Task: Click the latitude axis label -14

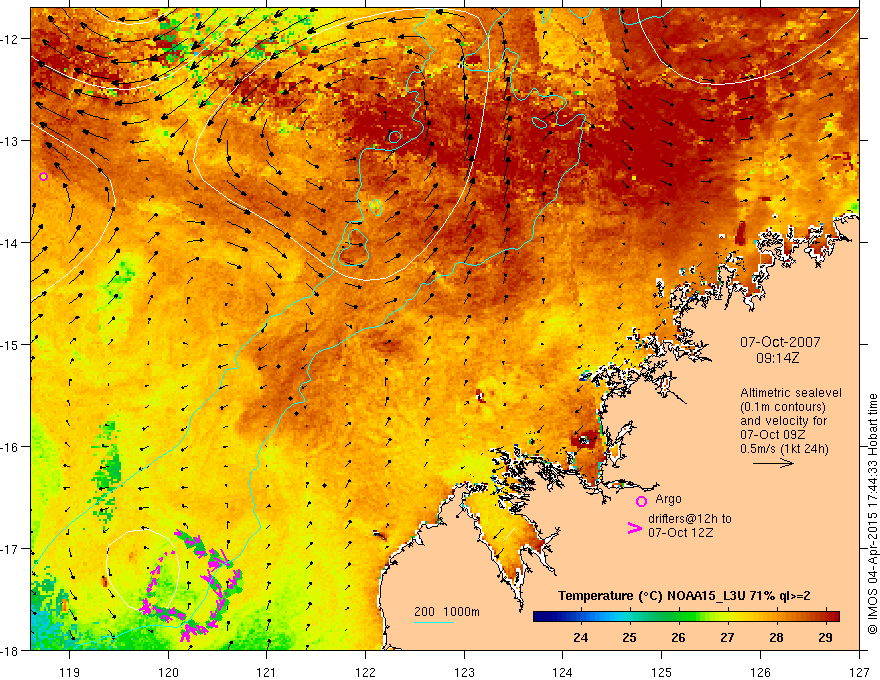Action: (11, 243)
